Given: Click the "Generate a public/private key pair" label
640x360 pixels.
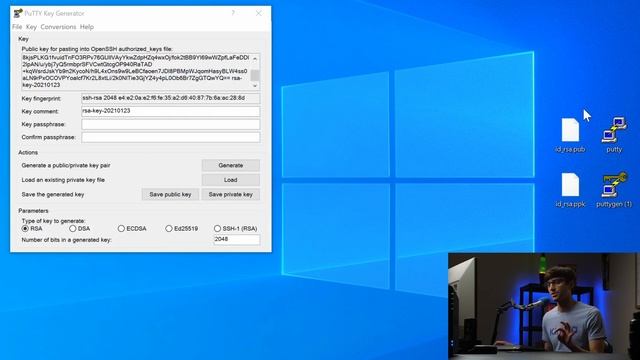Looking at the screenshot, I should pos(66,166).
